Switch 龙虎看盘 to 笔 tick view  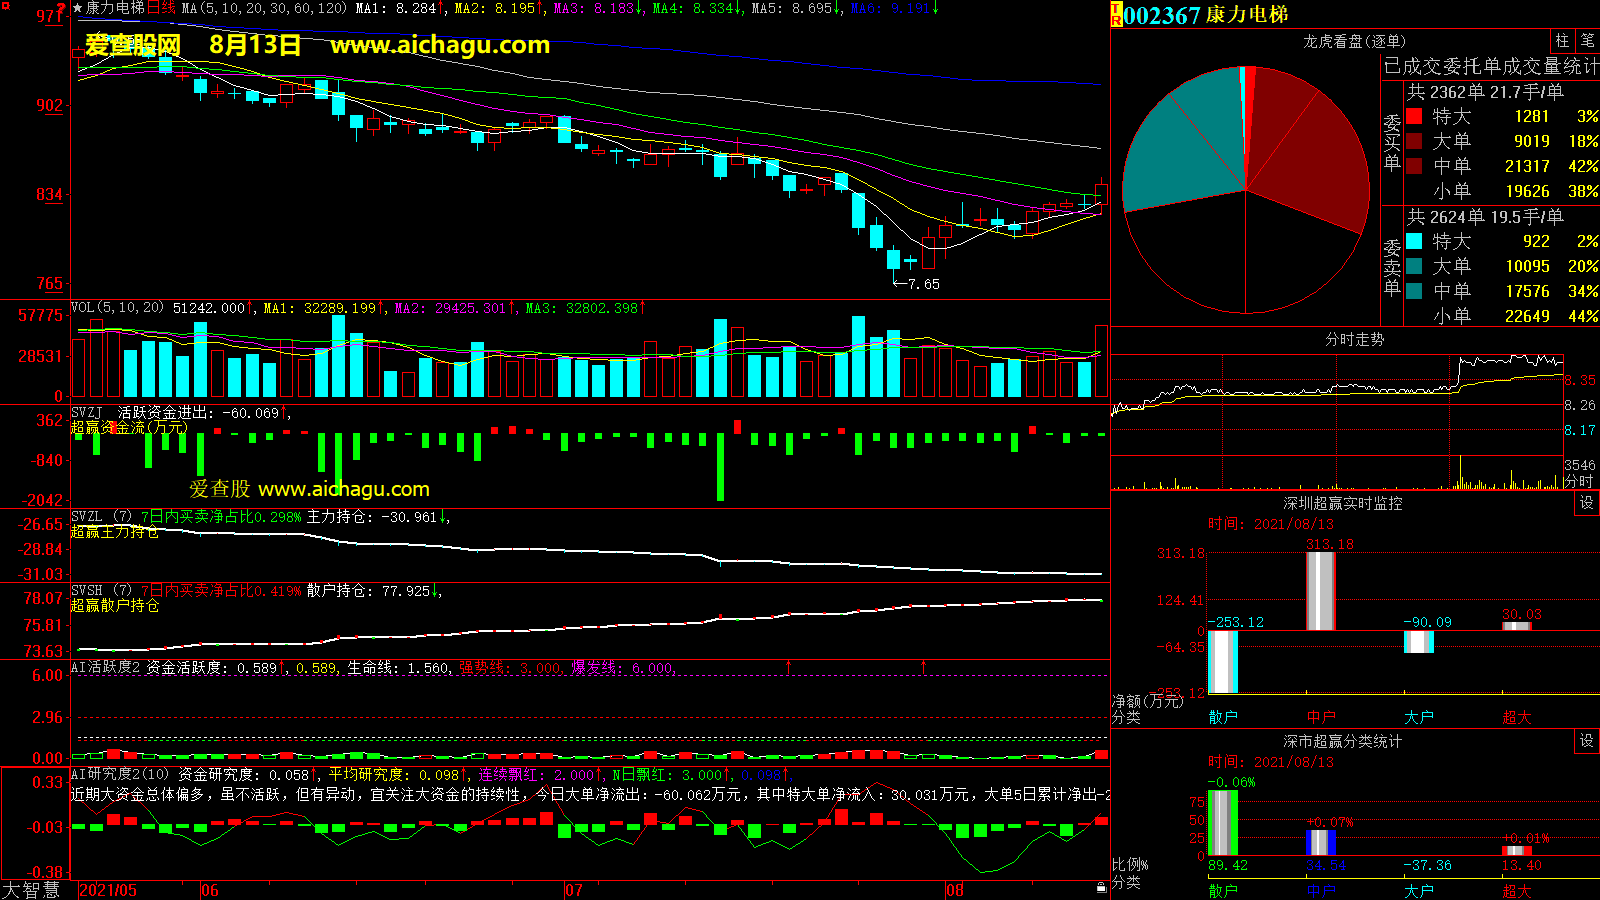tap(1587, 41)
